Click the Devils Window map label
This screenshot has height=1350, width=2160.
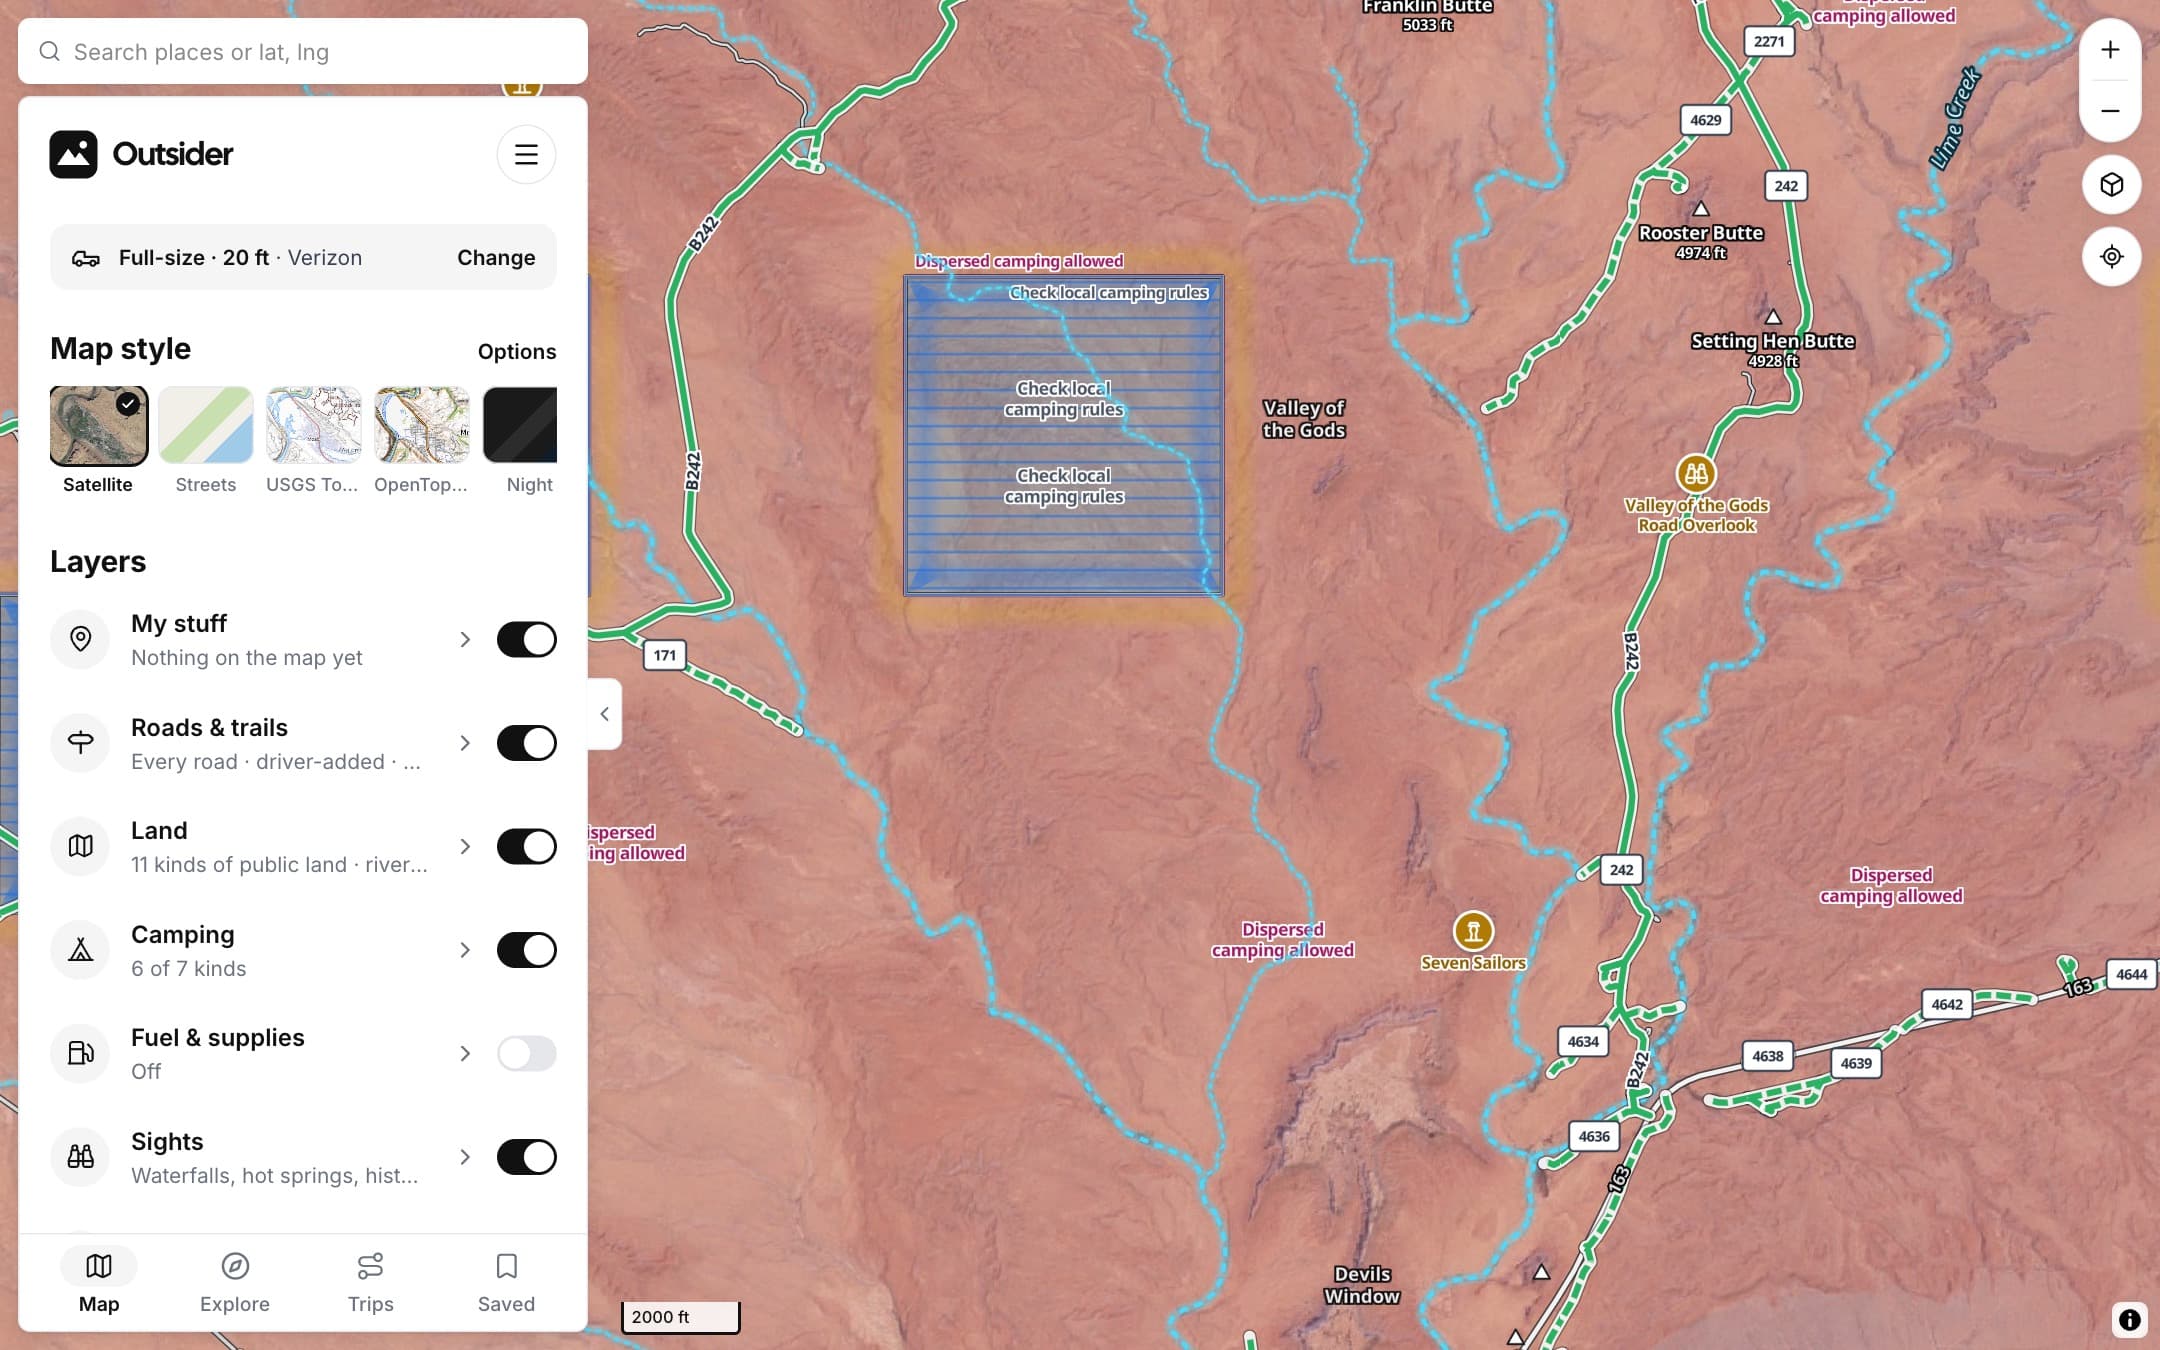(x=1362, y=1285)
